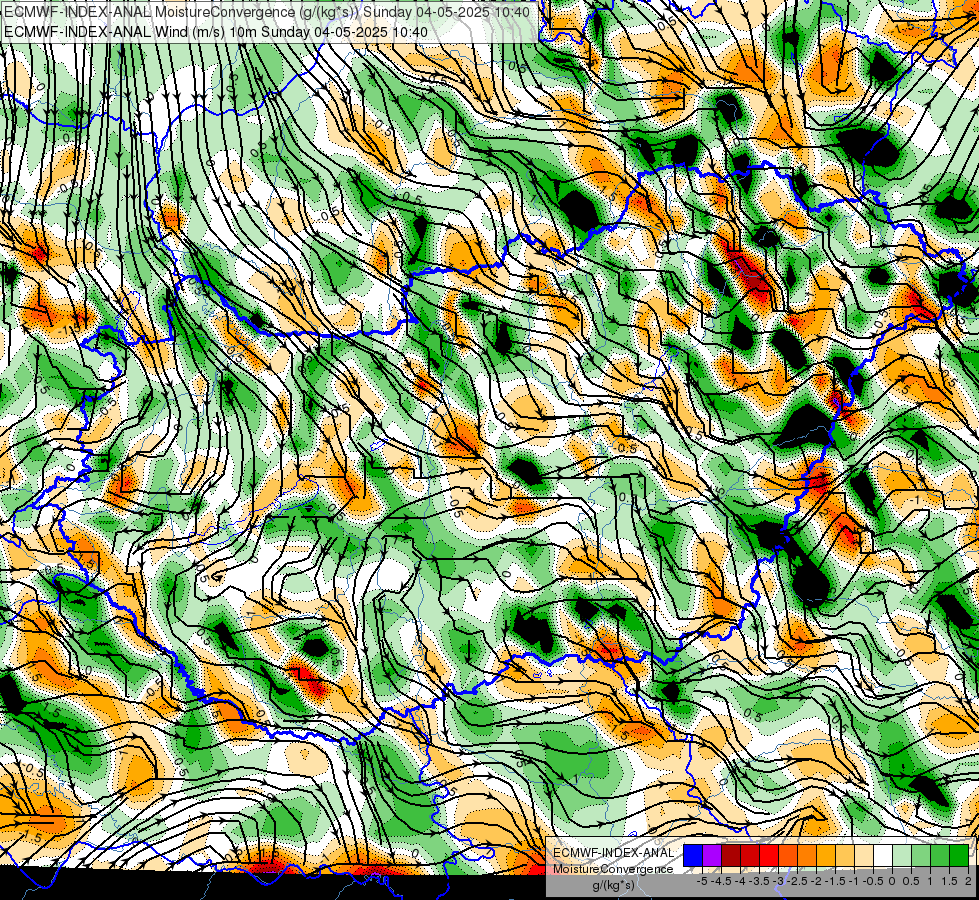Click the "g/(kg*s)" unit label in legend
Image resolution: width=979 pixels, height=900 pixels.
(x=613, y=886)
